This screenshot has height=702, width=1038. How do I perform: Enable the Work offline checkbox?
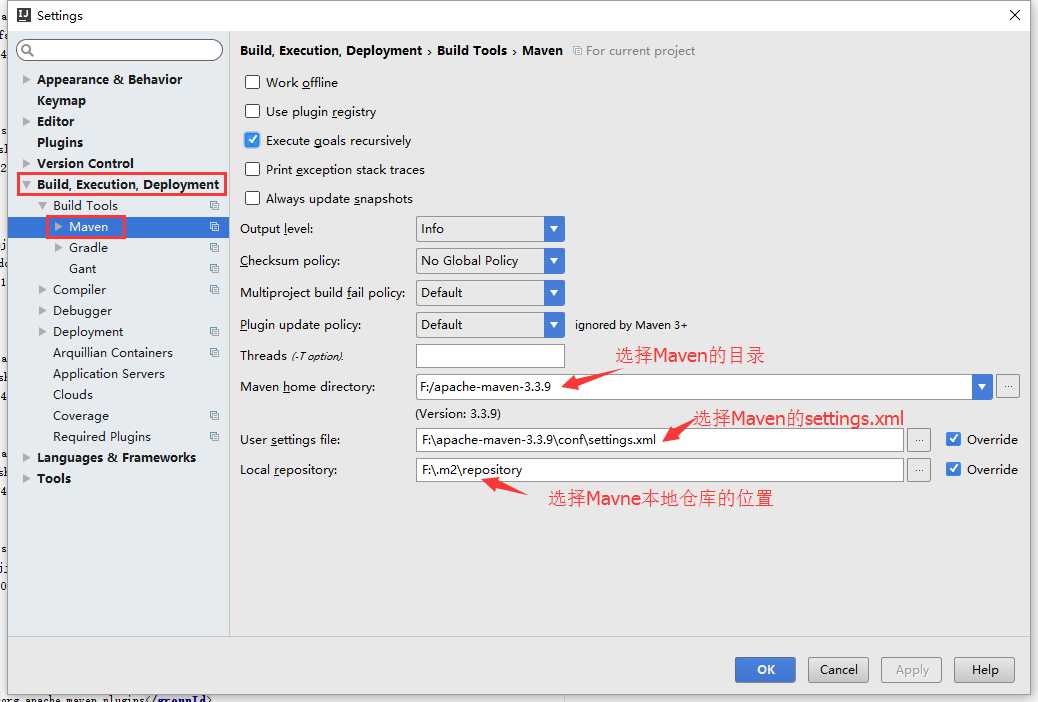(x=252, y=82)
